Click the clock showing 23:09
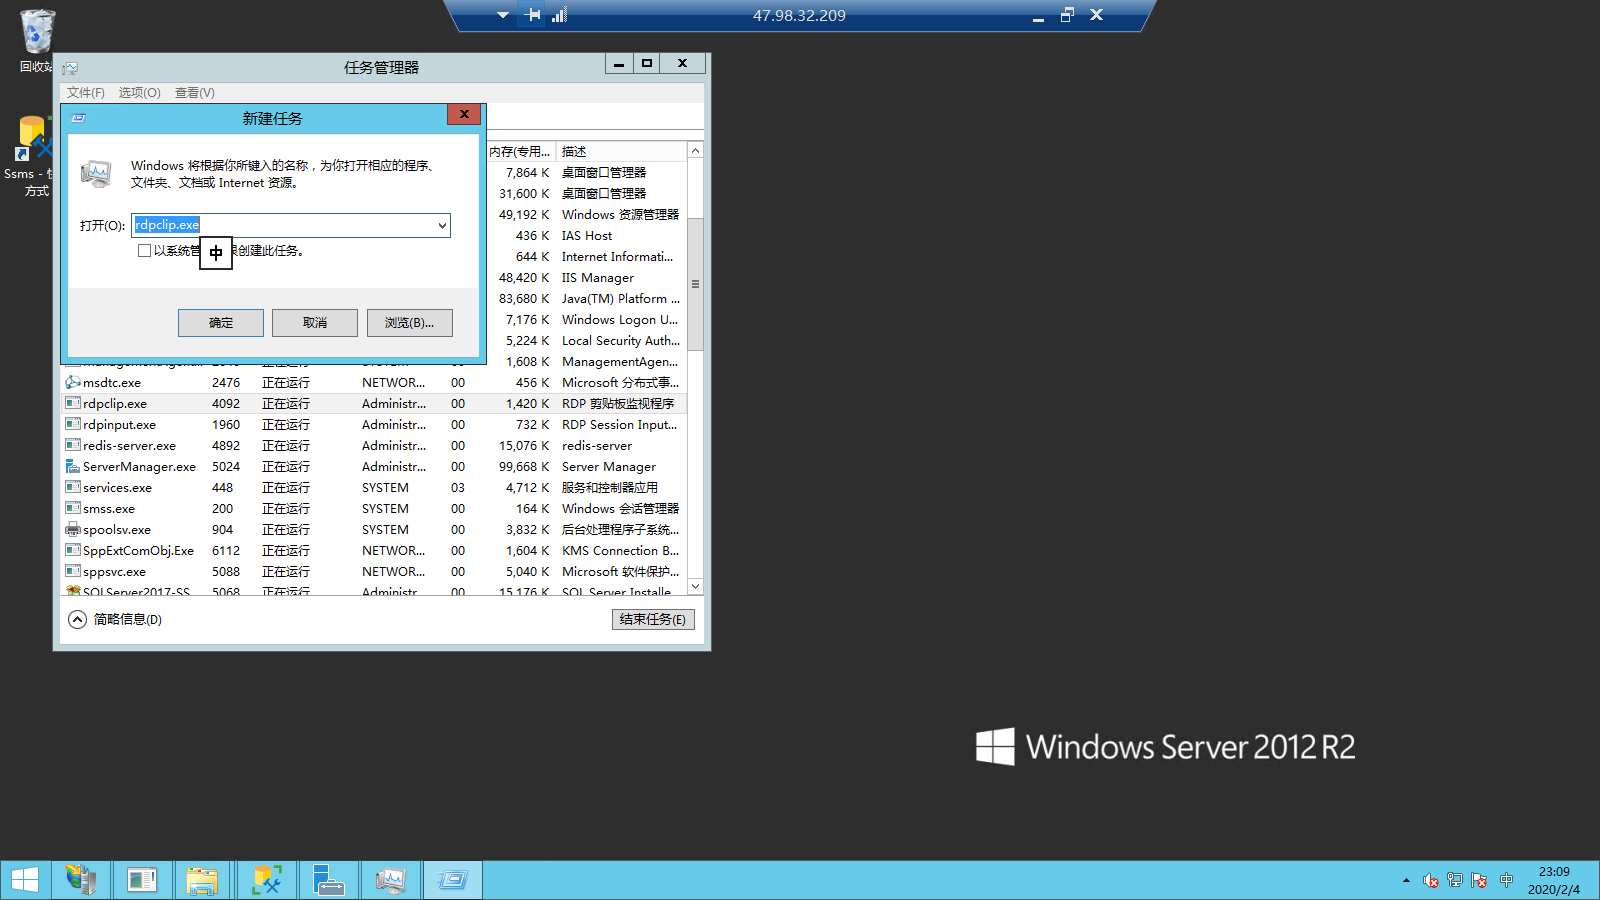 pyautogui.click(x=1554, y=872)
